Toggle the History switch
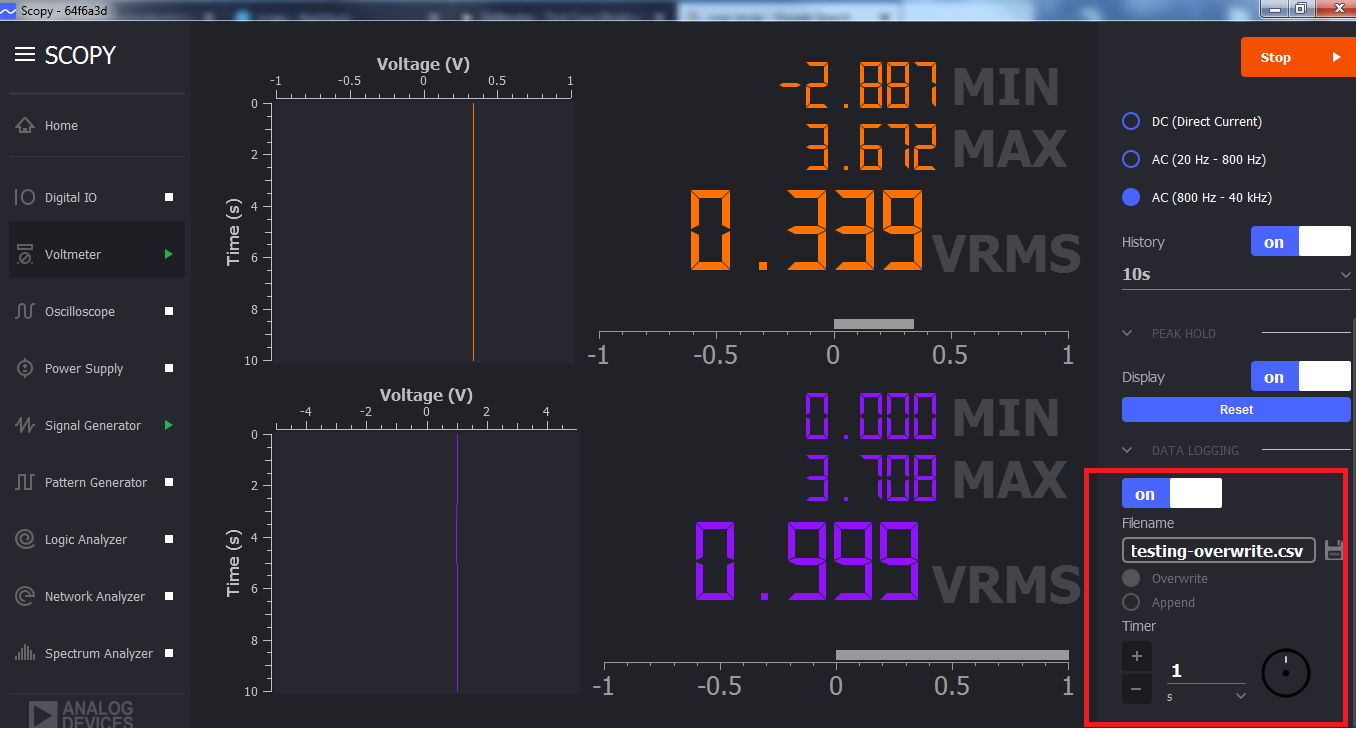This screenshot has width=1356, height=730. [1300, 242]
